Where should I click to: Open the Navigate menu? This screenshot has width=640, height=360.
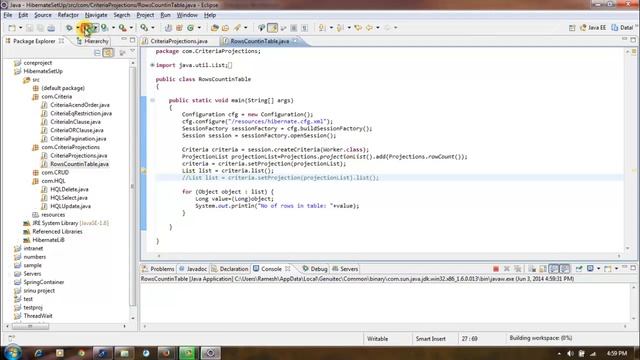(x=96, y=15)
